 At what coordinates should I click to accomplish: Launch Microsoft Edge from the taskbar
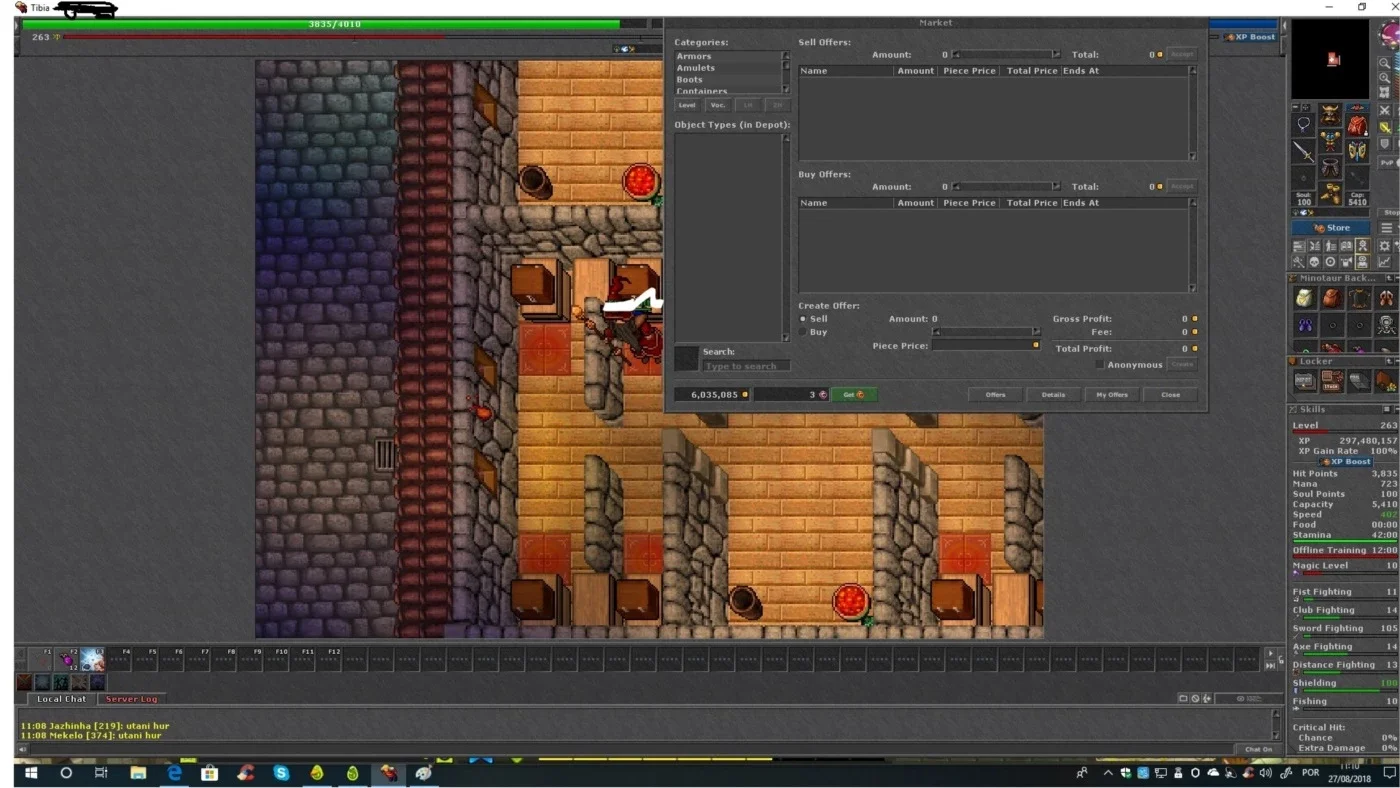[x=174, y=773]
